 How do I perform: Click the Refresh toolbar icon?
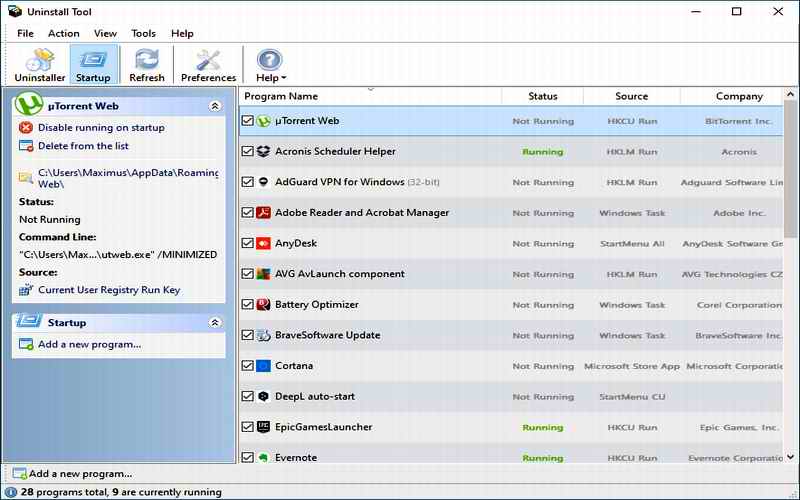point(147,65)
